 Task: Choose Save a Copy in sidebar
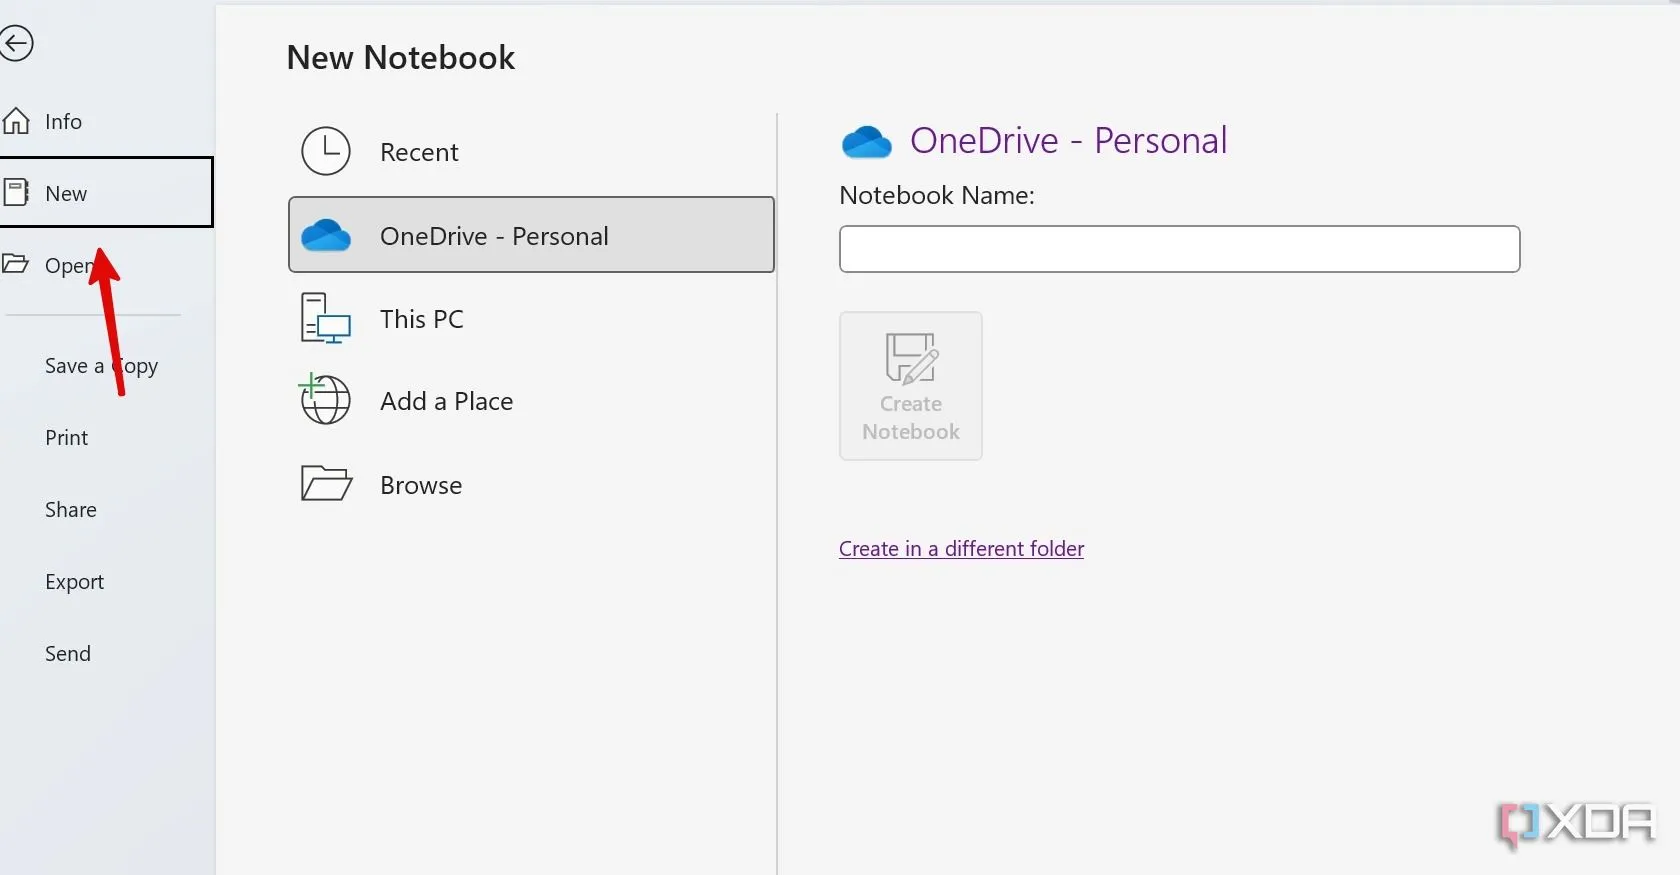pyautogui.click(x=101, y=366)
